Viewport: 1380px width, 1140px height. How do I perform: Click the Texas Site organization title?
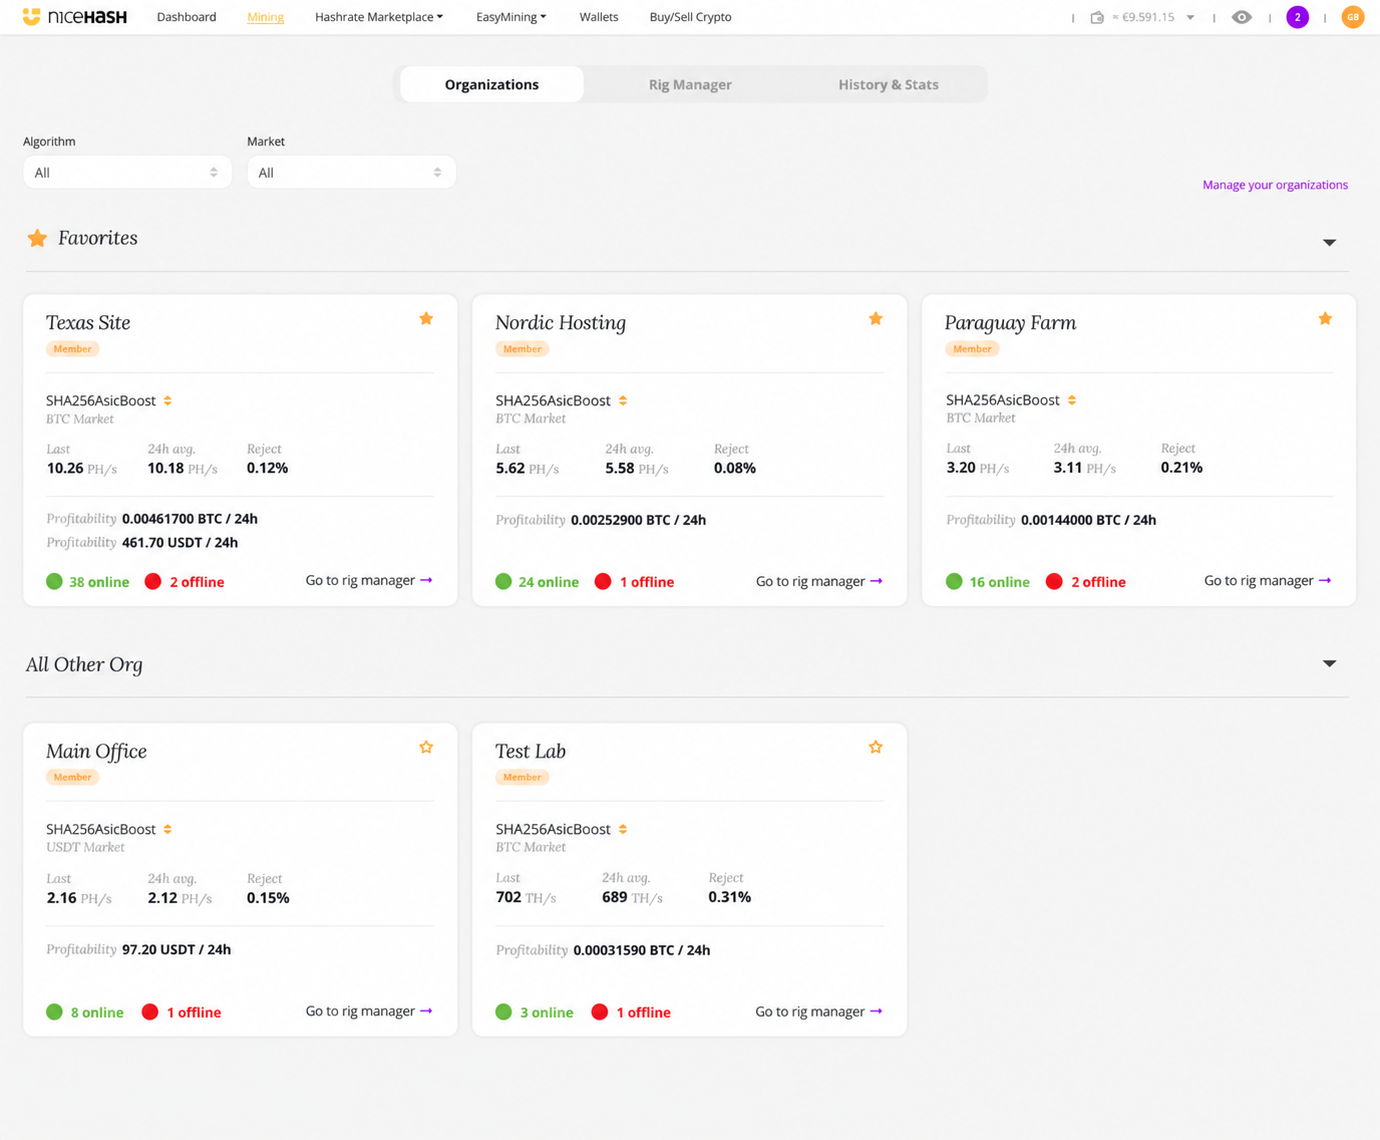(x=88, y=322)
